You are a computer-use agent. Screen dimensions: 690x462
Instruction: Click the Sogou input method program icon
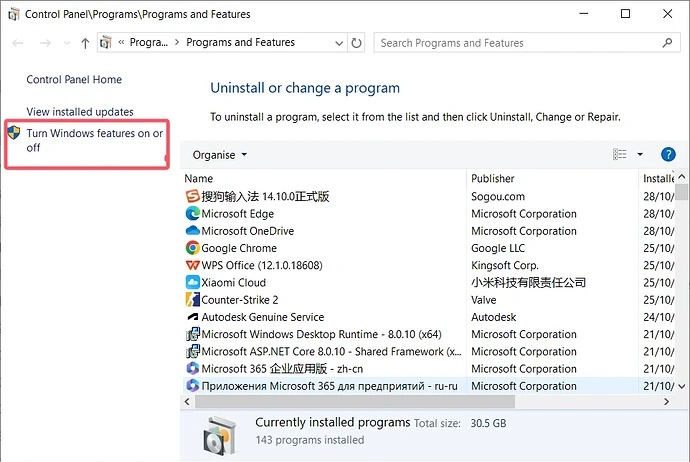click(x=193, y=197)
